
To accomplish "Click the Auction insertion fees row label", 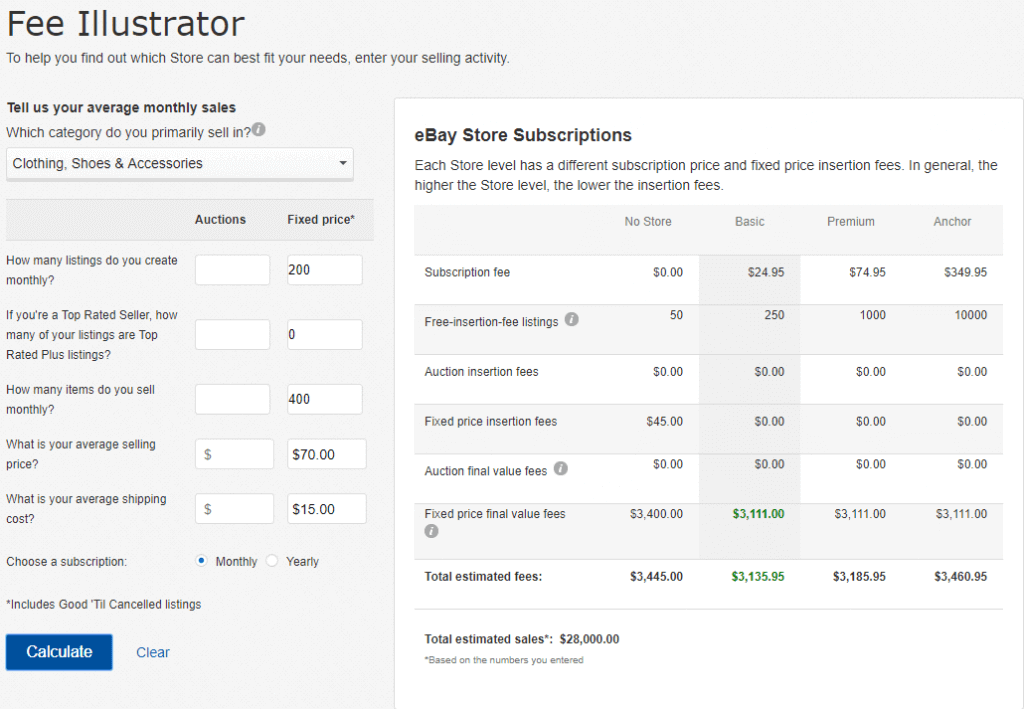I will click(x=481, y=371).
